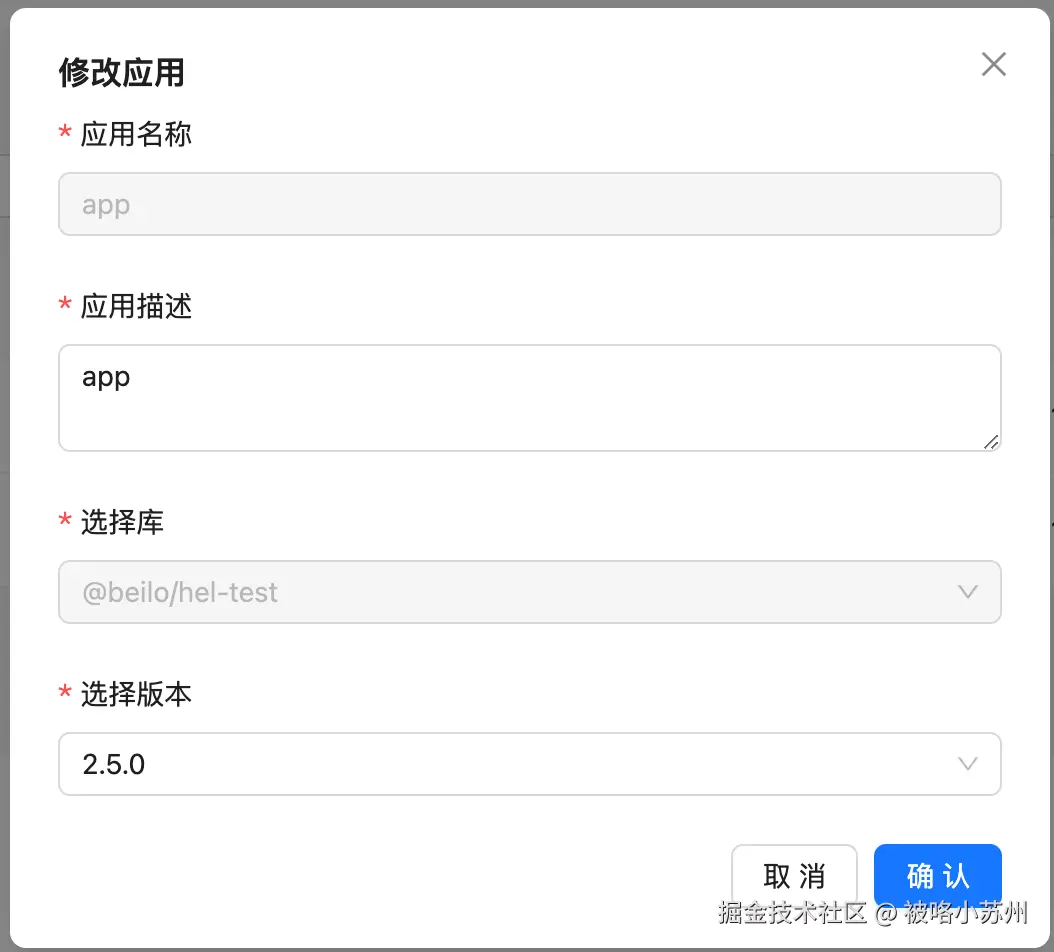Click the 选择版本 field label
The width and height of the screenshot is (1054, 952).
click(136, 694)
